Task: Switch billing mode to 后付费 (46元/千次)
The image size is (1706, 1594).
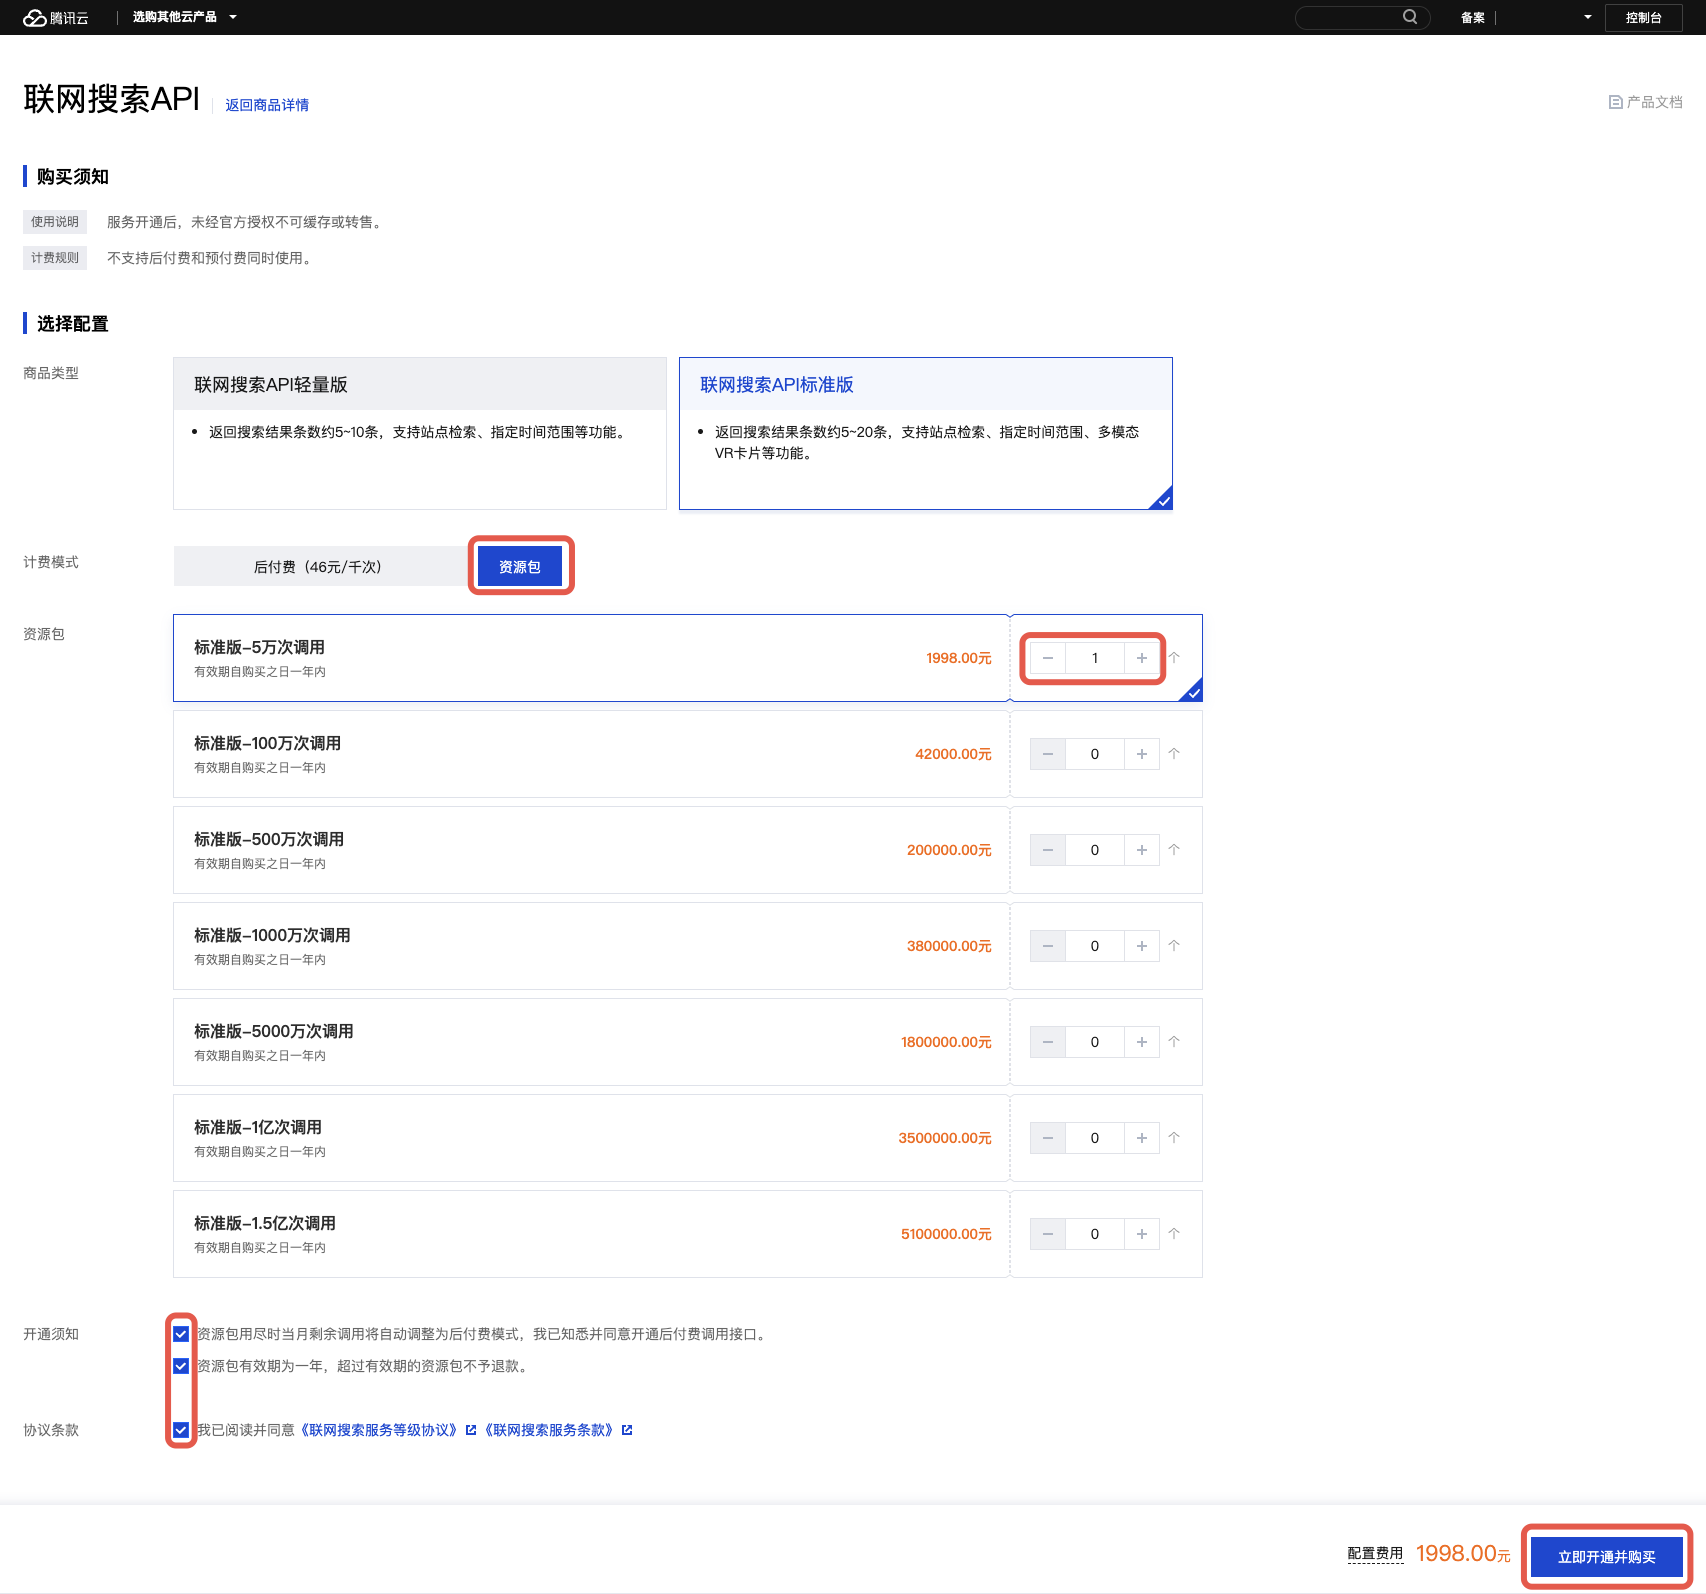Action: pyautogui.click(x=318, y=566)
